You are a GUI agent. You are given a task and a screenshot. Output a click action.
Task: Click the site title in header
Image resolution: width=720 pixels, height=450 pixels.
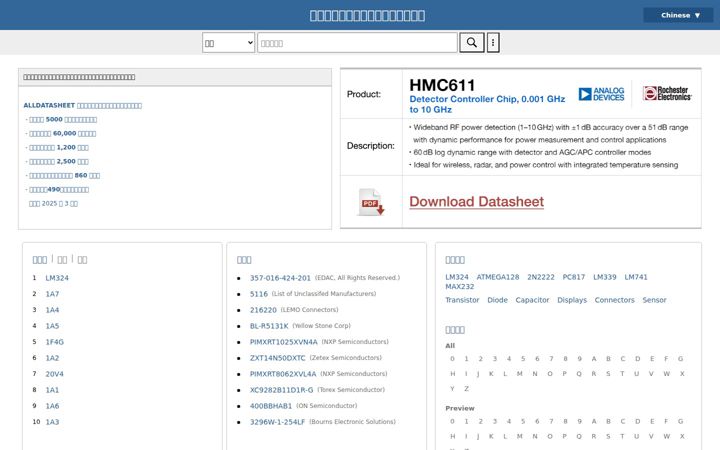point(367,15)
